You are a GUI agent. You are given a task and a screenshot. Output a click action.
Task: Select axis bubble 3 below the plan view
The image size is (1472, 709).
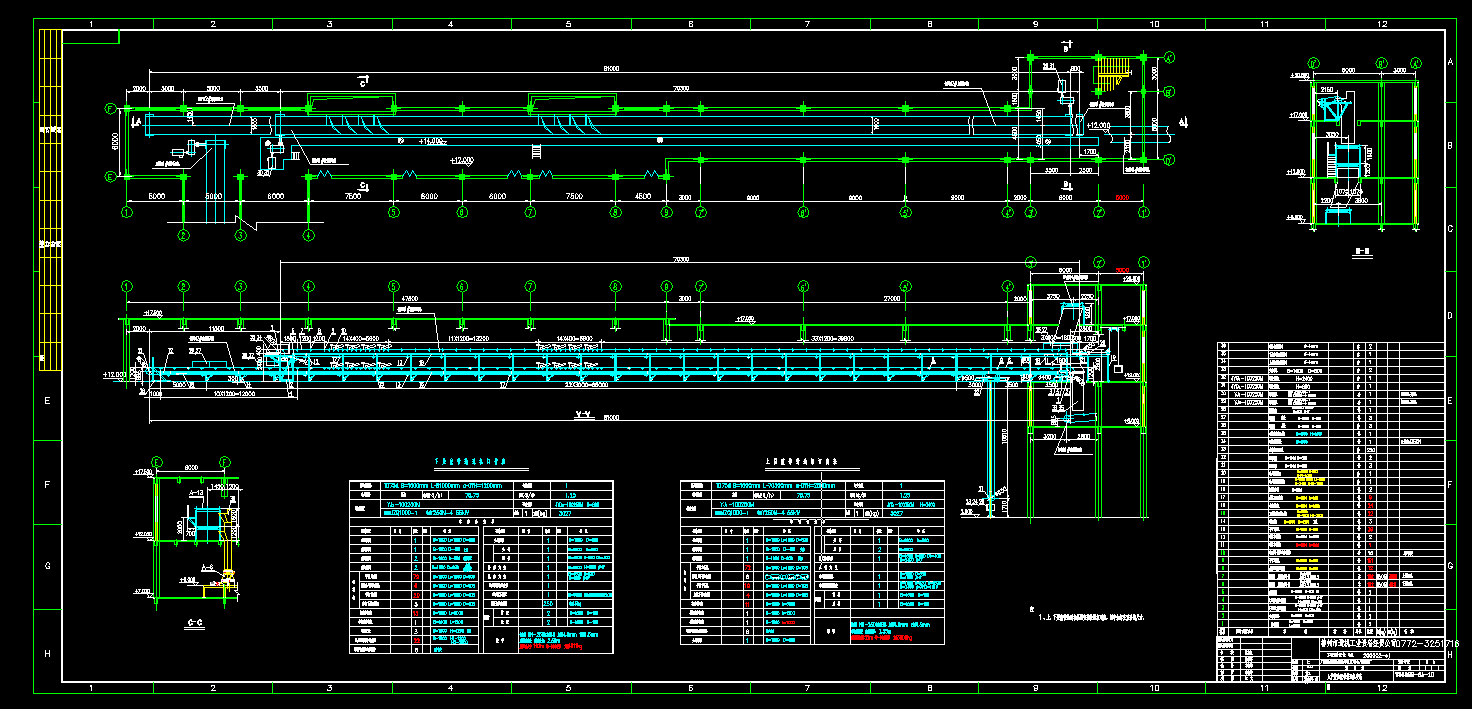(x=240, y=236)
